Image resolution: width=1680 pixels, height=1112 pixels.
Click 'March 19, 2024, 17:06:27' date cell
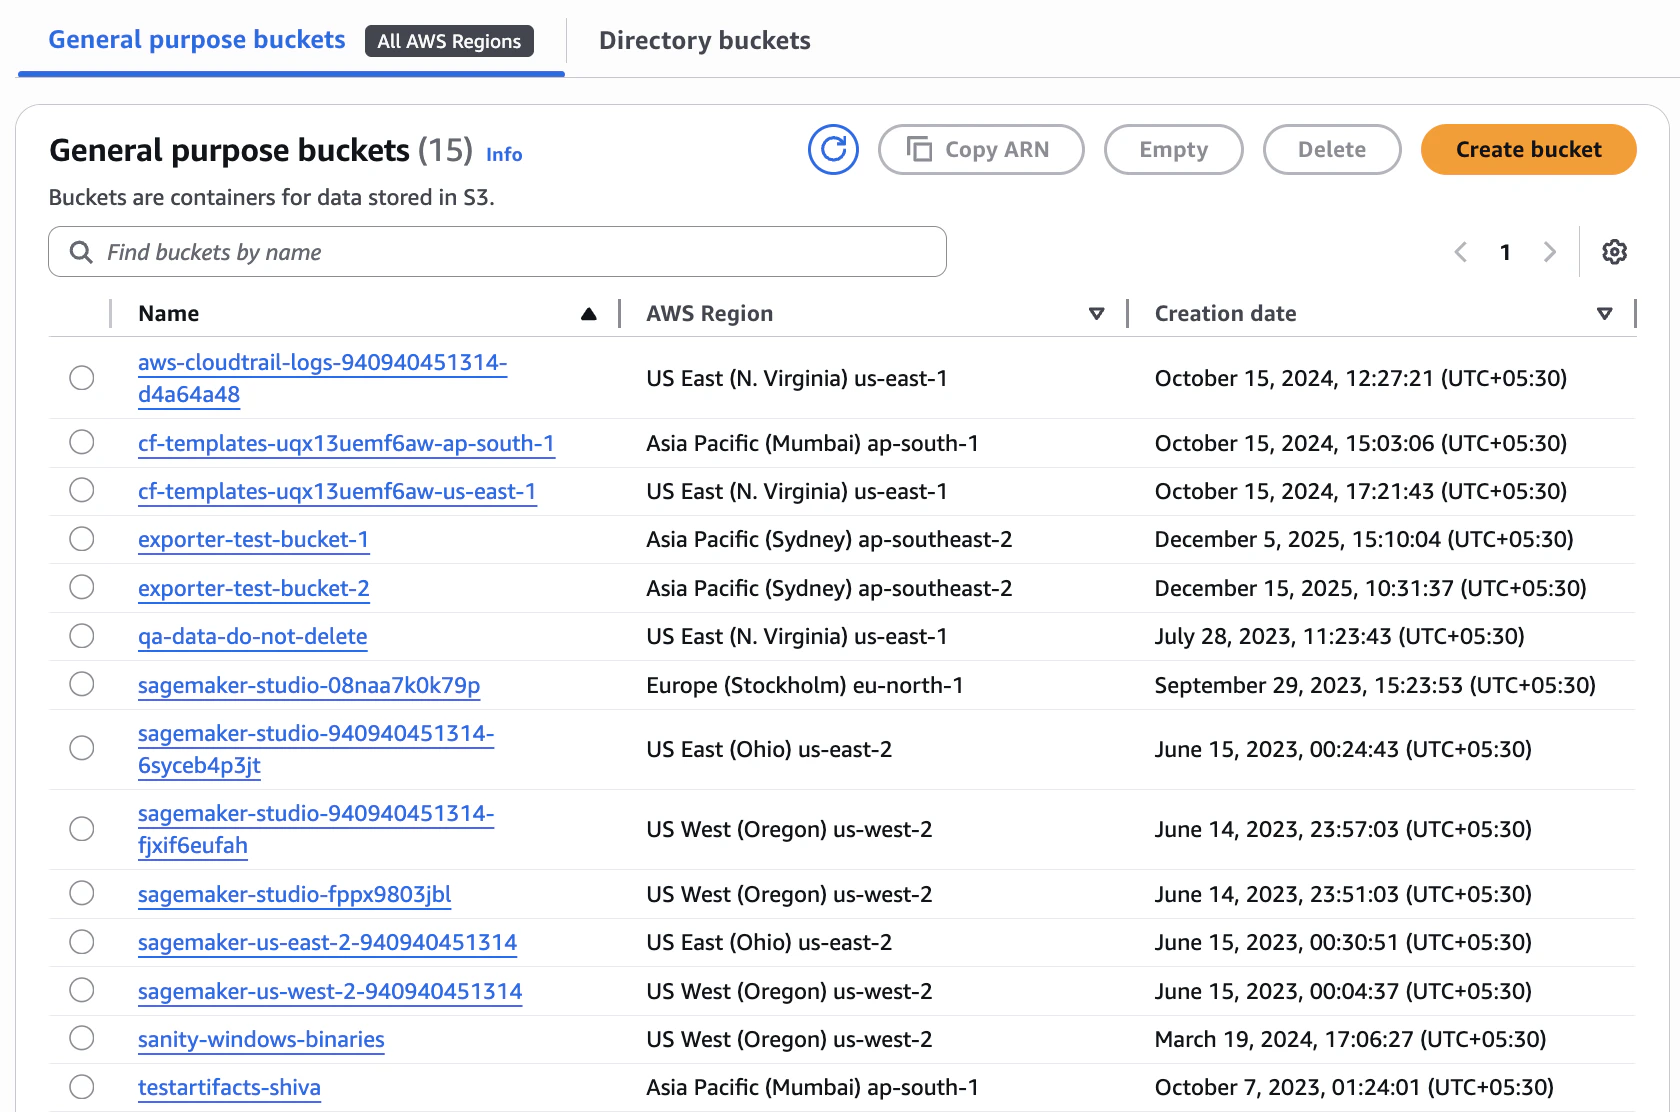pyautogui.click(x=1350, y=1039)
